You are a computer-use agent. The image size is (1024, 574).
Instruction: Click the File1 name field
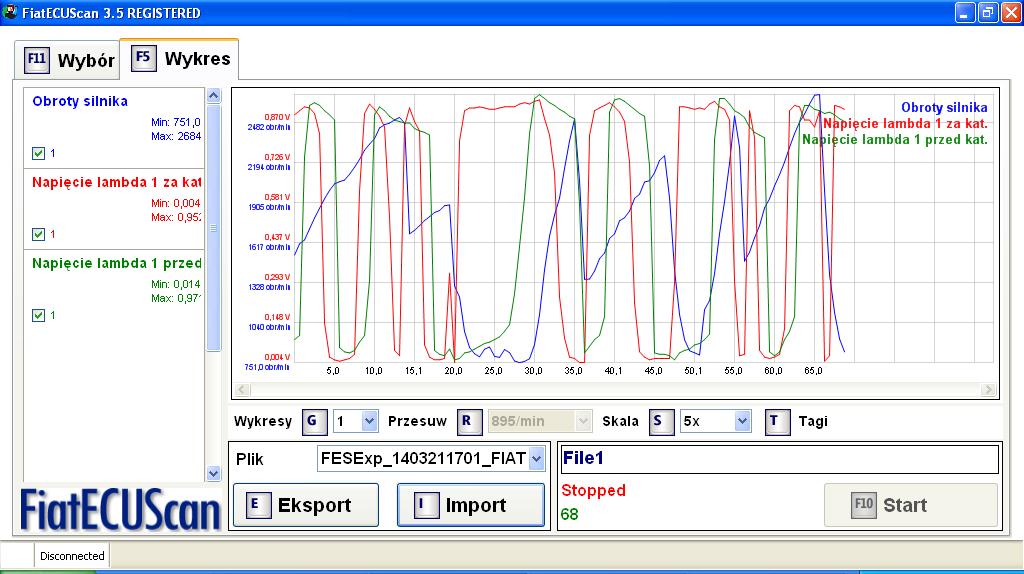pos(780,458)
